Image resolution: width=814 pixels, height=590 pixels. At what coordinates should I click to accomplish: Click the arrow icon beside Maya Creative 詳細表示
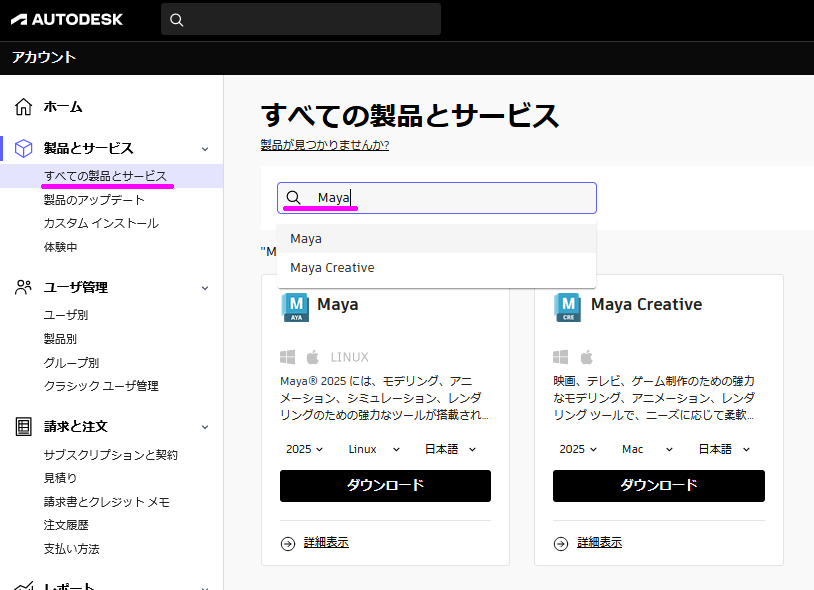click(x=561, y=543)
